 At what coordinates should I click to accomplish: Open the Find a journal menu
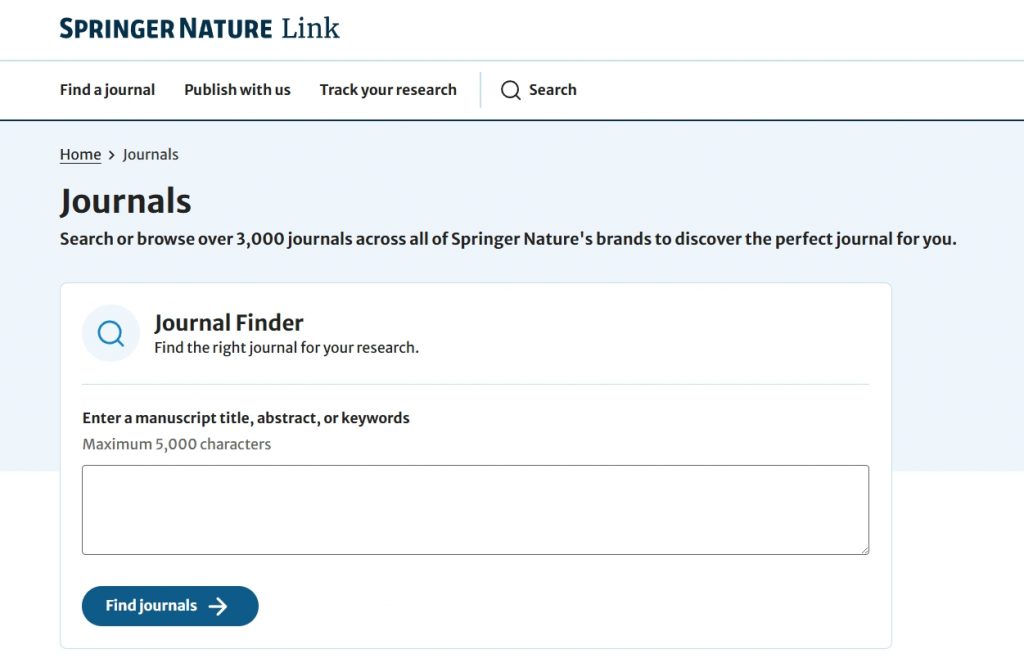pos(107,90)
